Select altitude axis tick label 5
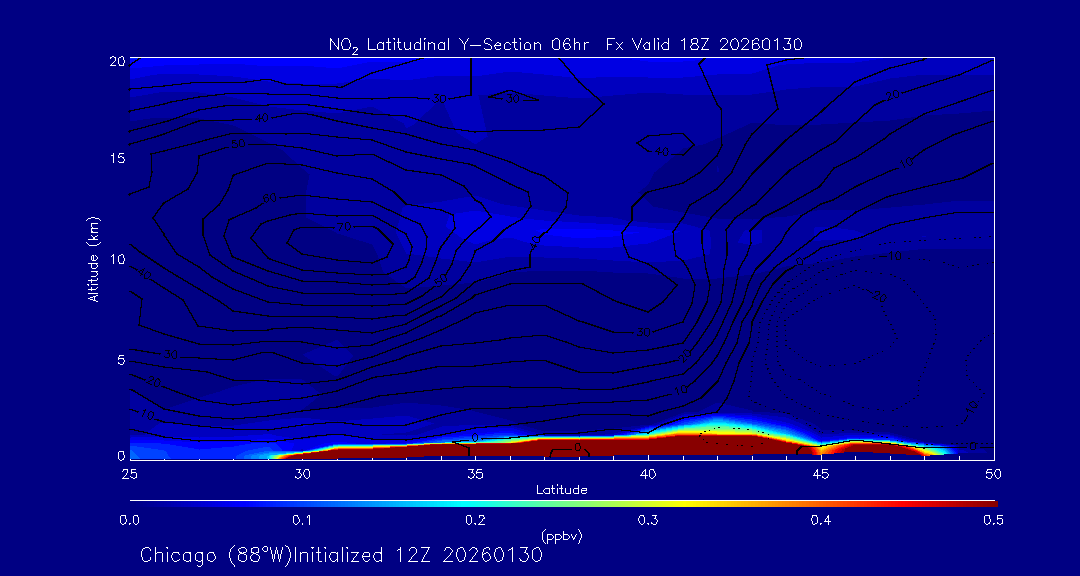 (121, 360)
